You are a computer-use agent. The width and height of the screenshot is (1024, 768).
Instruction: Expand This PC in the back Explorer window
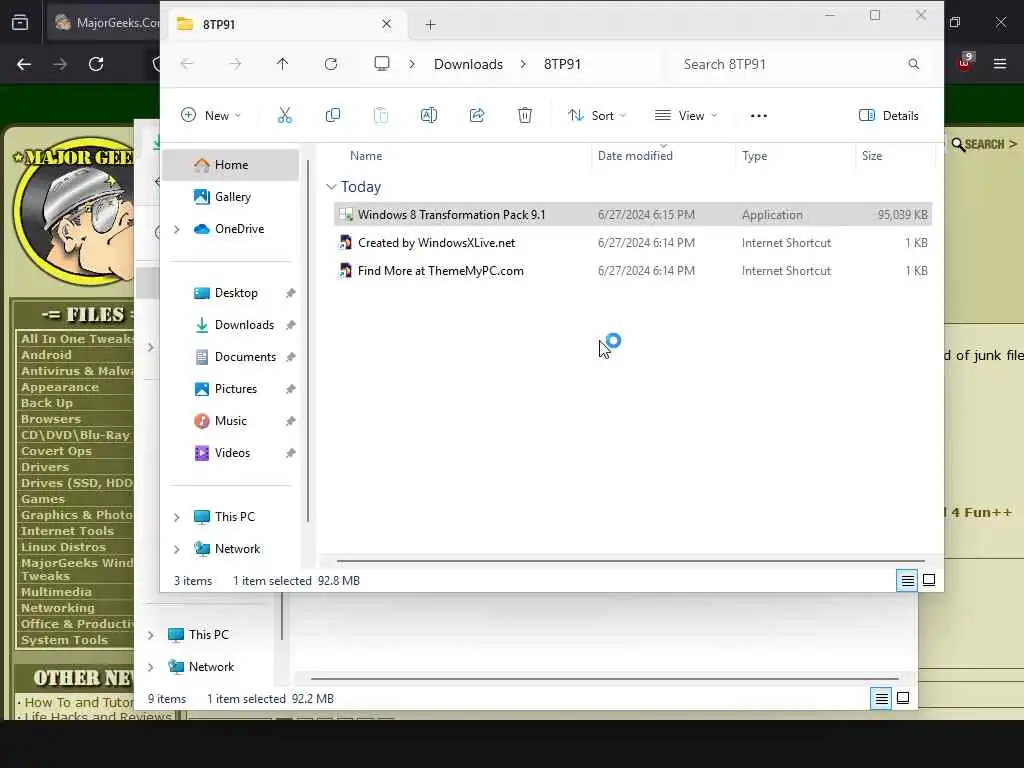pyautogui.click(x=150, y=635)
